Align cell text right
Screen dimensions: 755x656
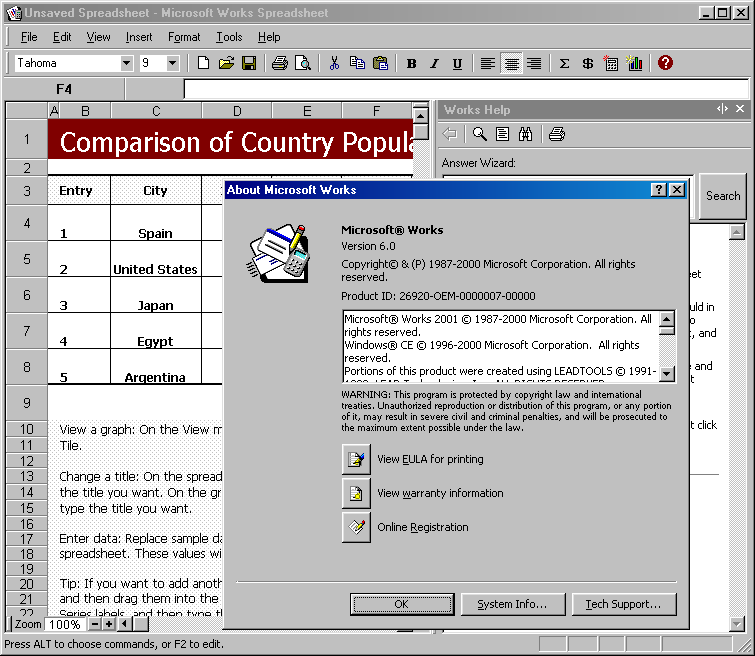point(534,63)
